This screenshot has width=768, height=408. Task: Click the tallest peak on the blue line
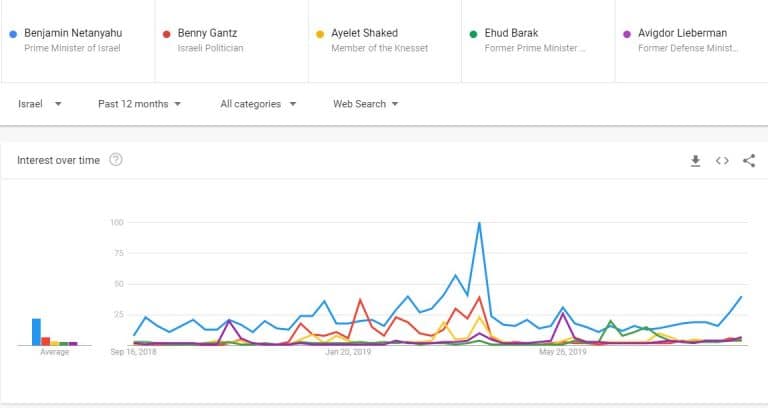click(x=480, y=223)
